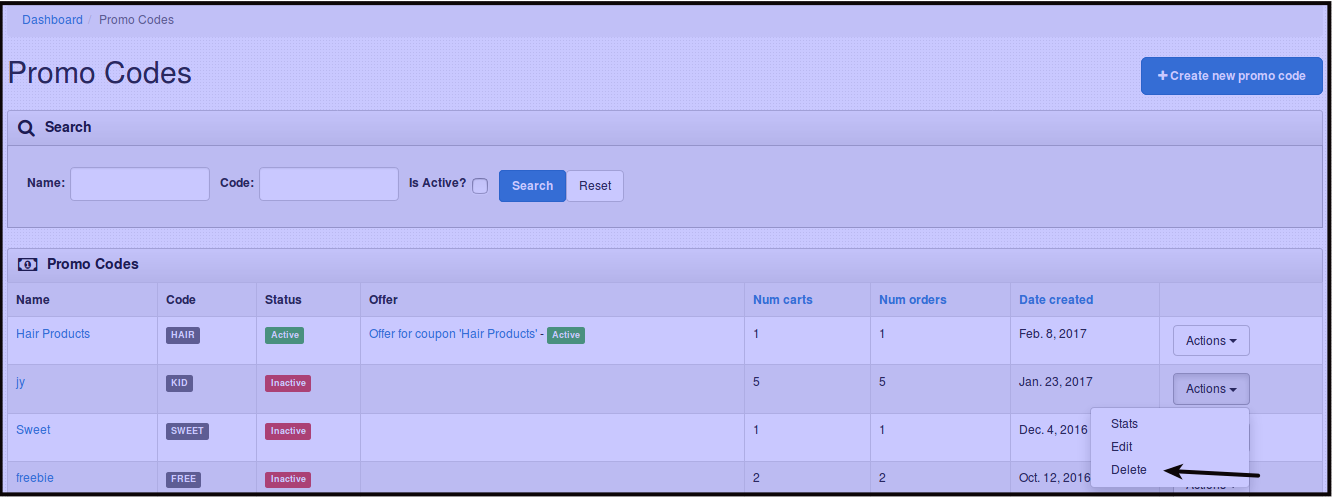Click the HAIR code badge
Screen dimensions: 1332x497
(x=183, y=335)
